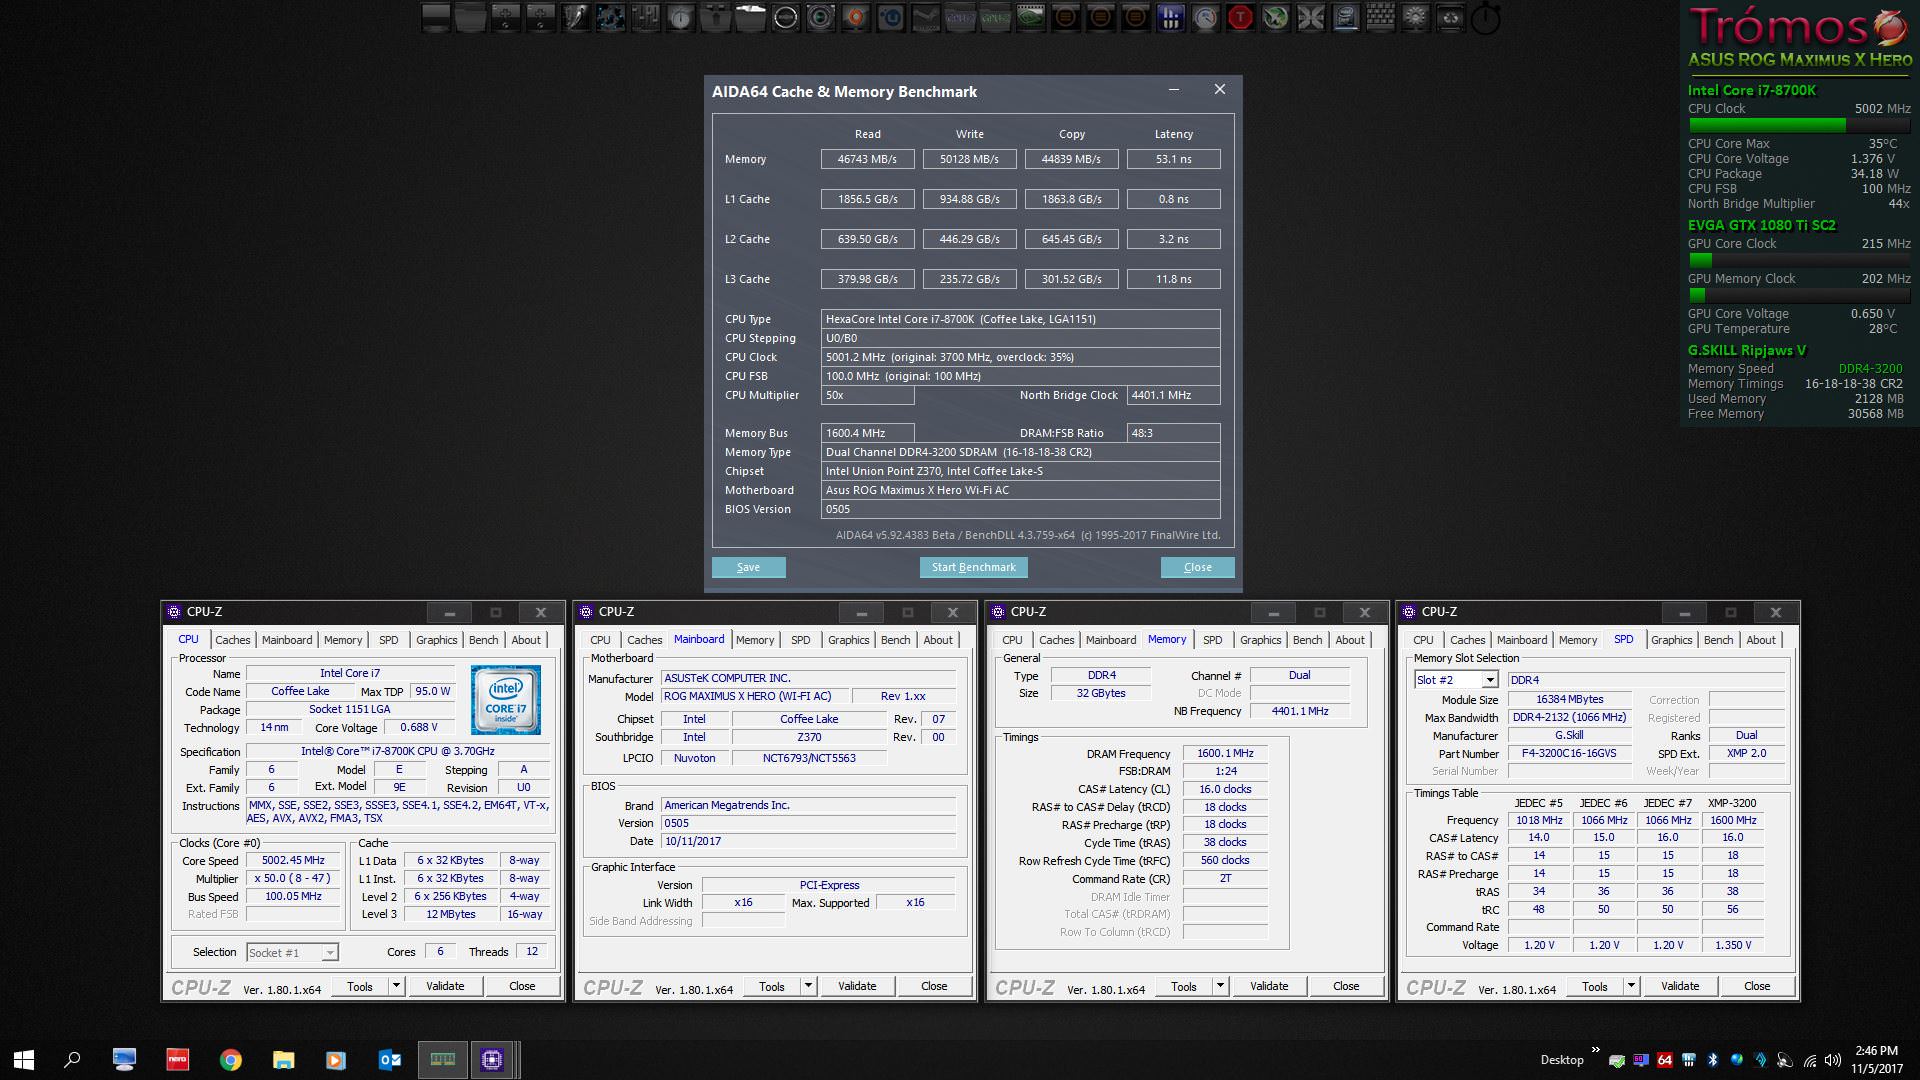This screenshot has width=1920, height=1080.
Task: Open the Nvidia icon in the top dock
Action: tap(1031, 18)
